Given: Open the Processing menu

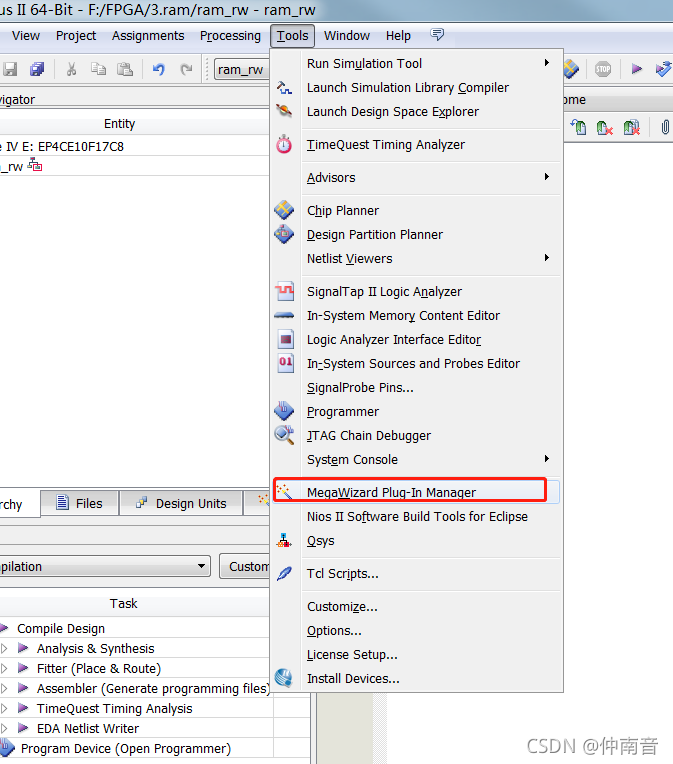Looking at the screenshot, I should tap(230, 36).
